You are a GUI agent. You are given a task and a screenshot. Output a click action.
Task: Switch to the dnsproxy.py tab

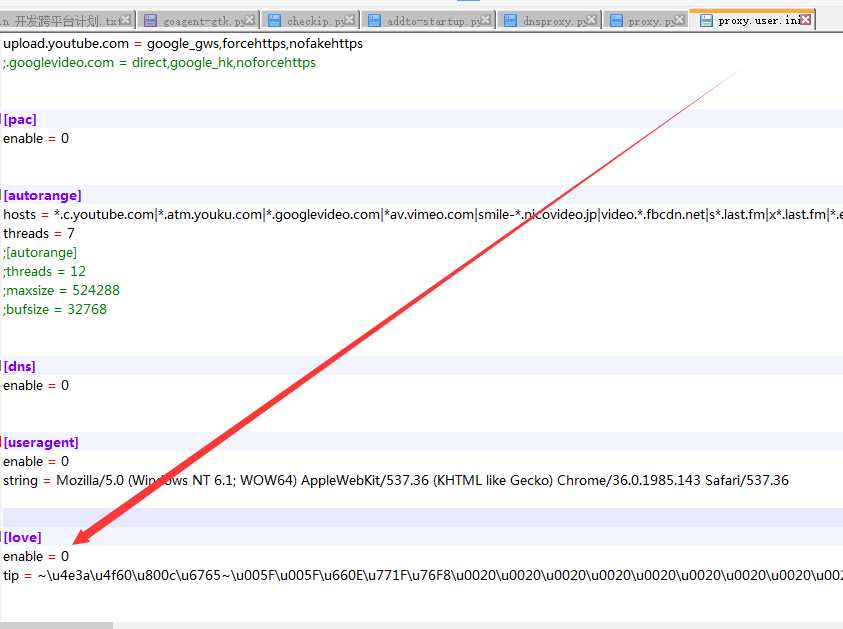tap(551, 20)
